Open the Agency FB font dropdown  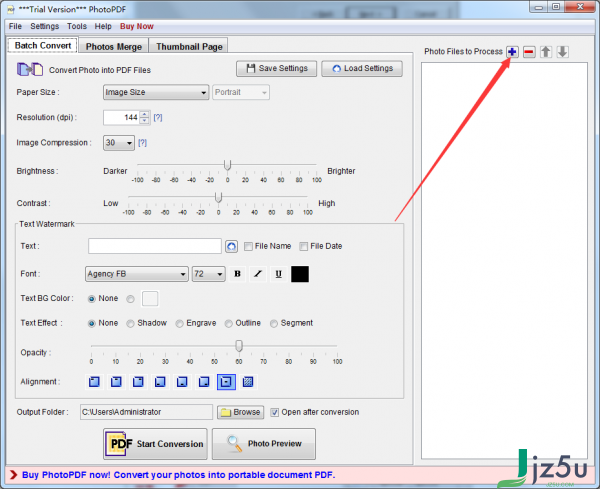[137, 274]
